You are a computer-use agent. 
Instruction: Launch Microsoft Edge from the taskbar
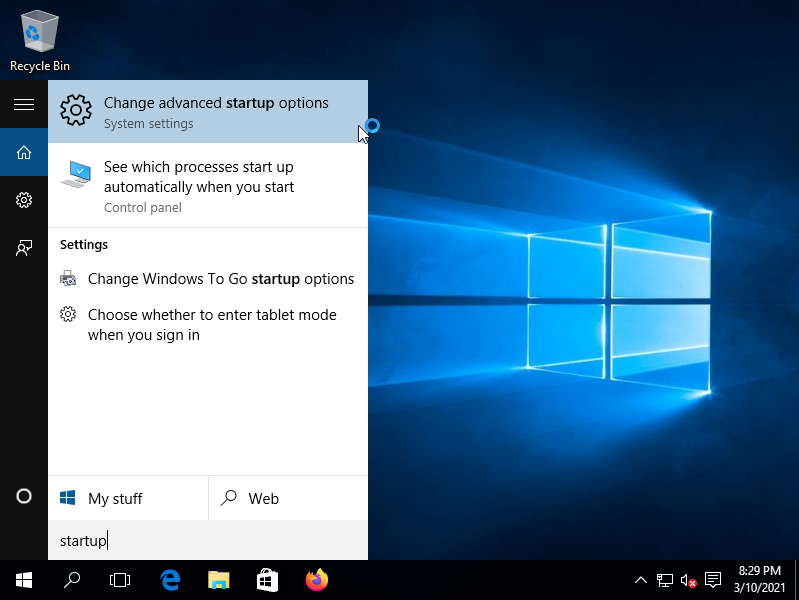(x=170, y=579)
